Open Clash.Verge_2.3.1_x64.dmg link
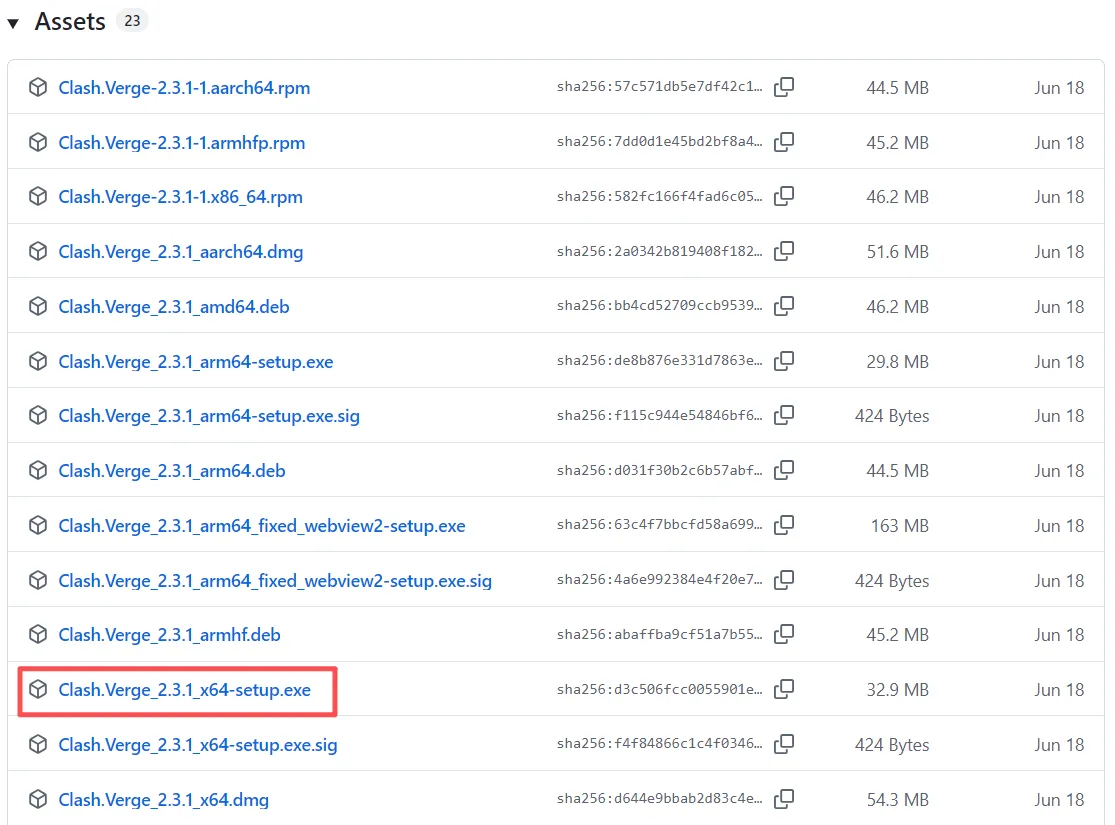Viewport: 1115px width, 825px height. [163, 800]
